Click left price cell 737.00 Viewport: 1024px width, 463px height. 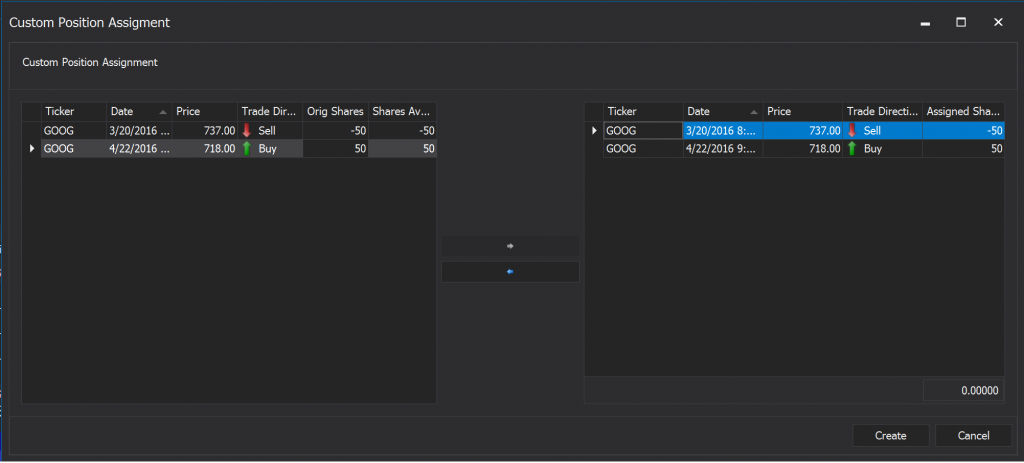204,131
